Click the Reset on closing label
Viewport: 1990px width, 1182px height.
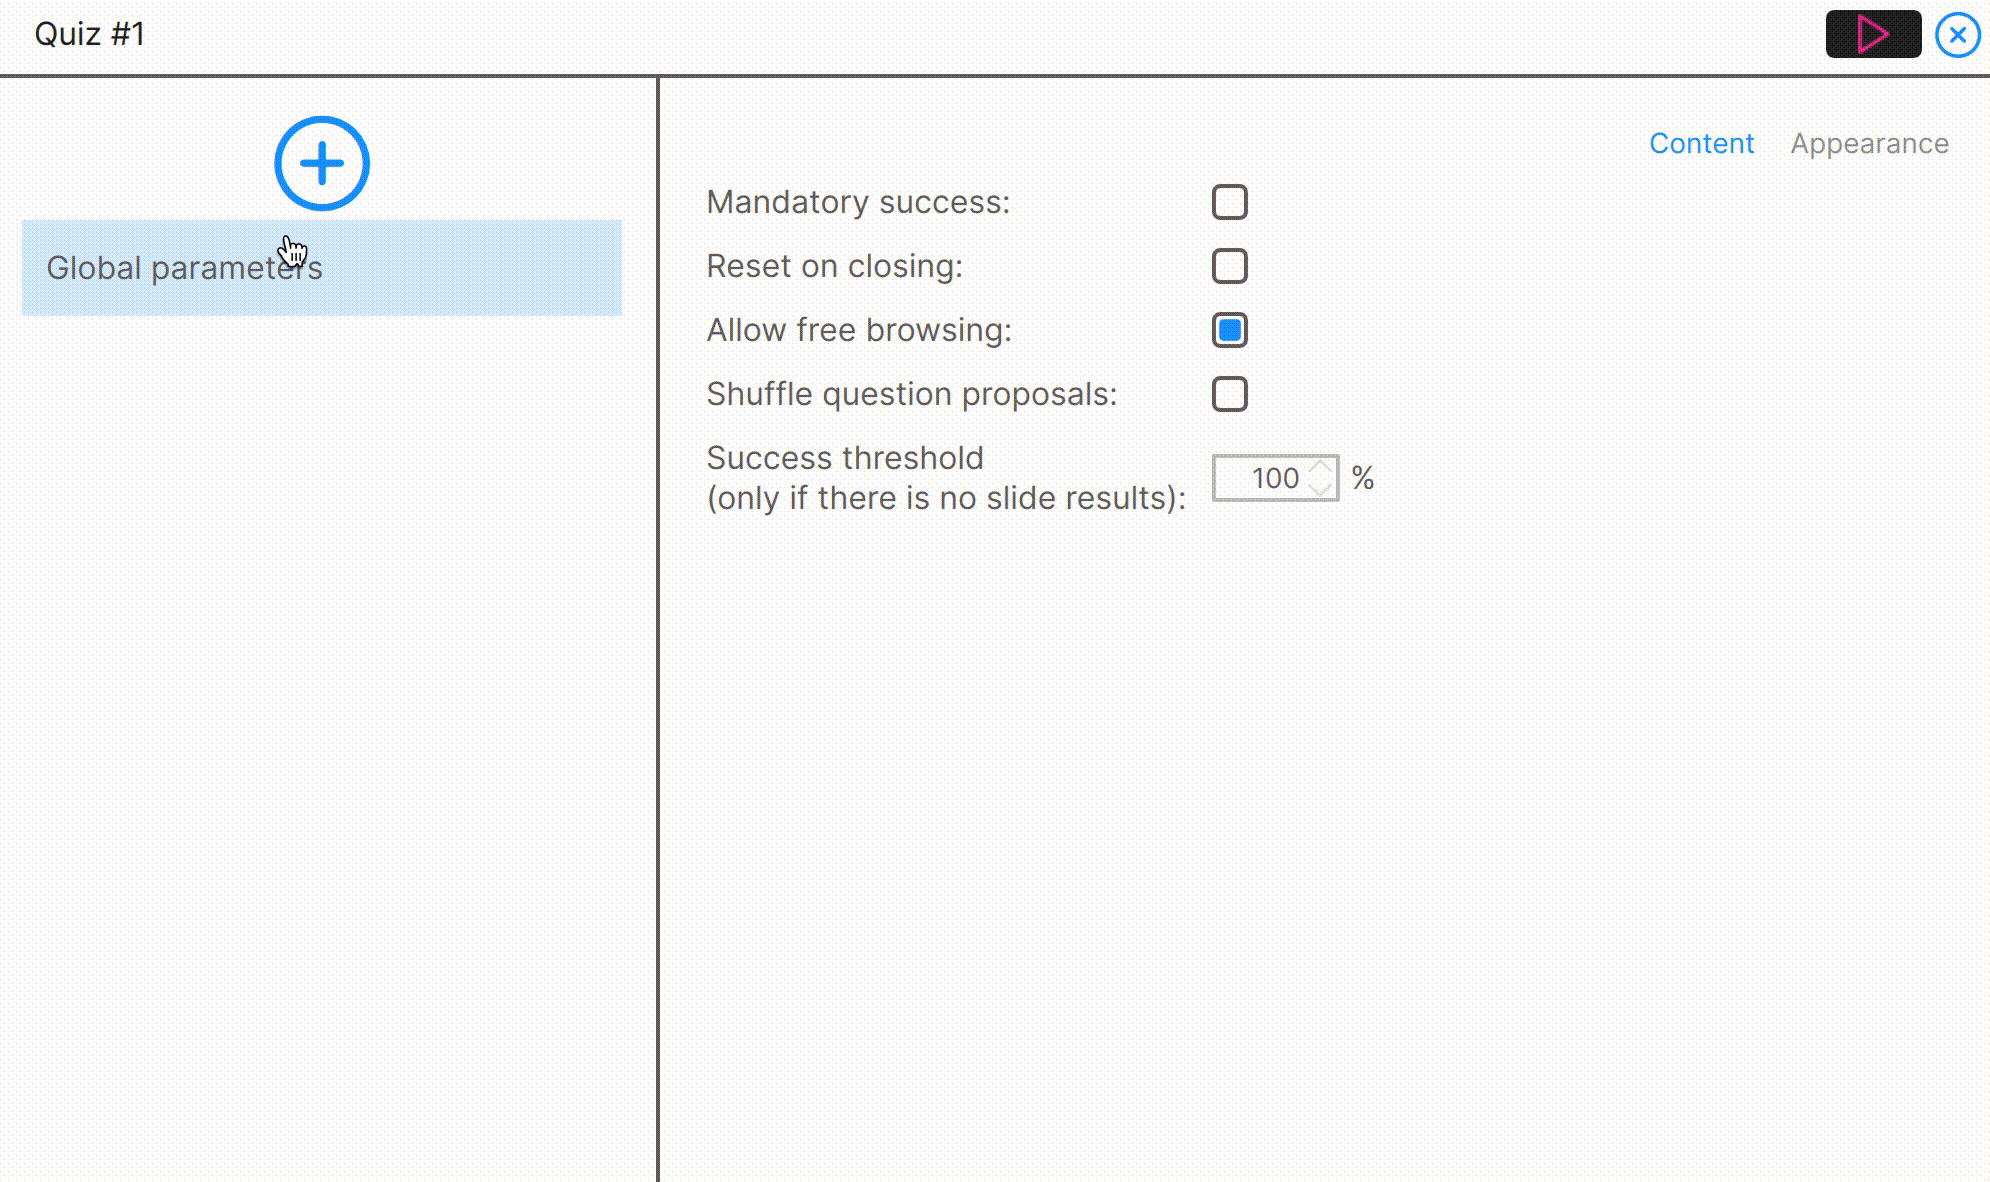point(834,266)
